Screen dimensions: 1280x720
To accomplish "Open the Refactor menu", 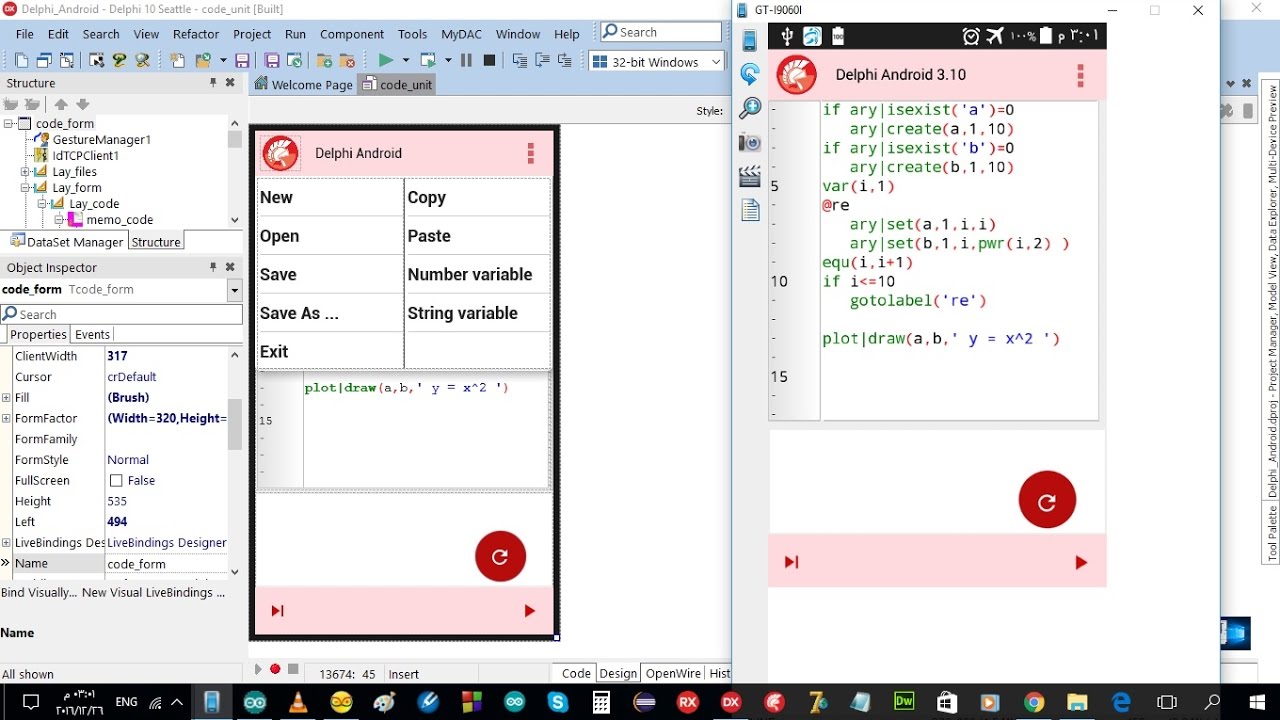I will point(196,33).
